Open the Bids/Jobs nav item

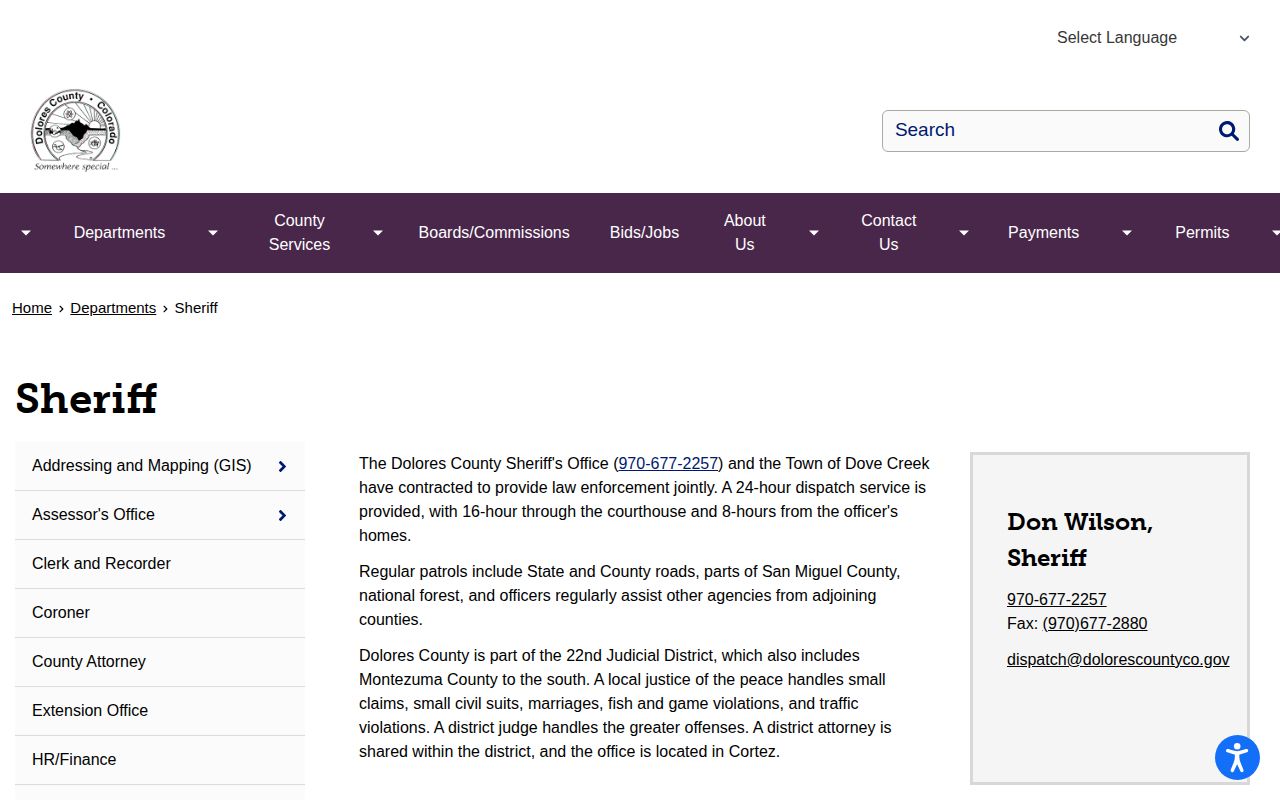[x=644, y=233]
